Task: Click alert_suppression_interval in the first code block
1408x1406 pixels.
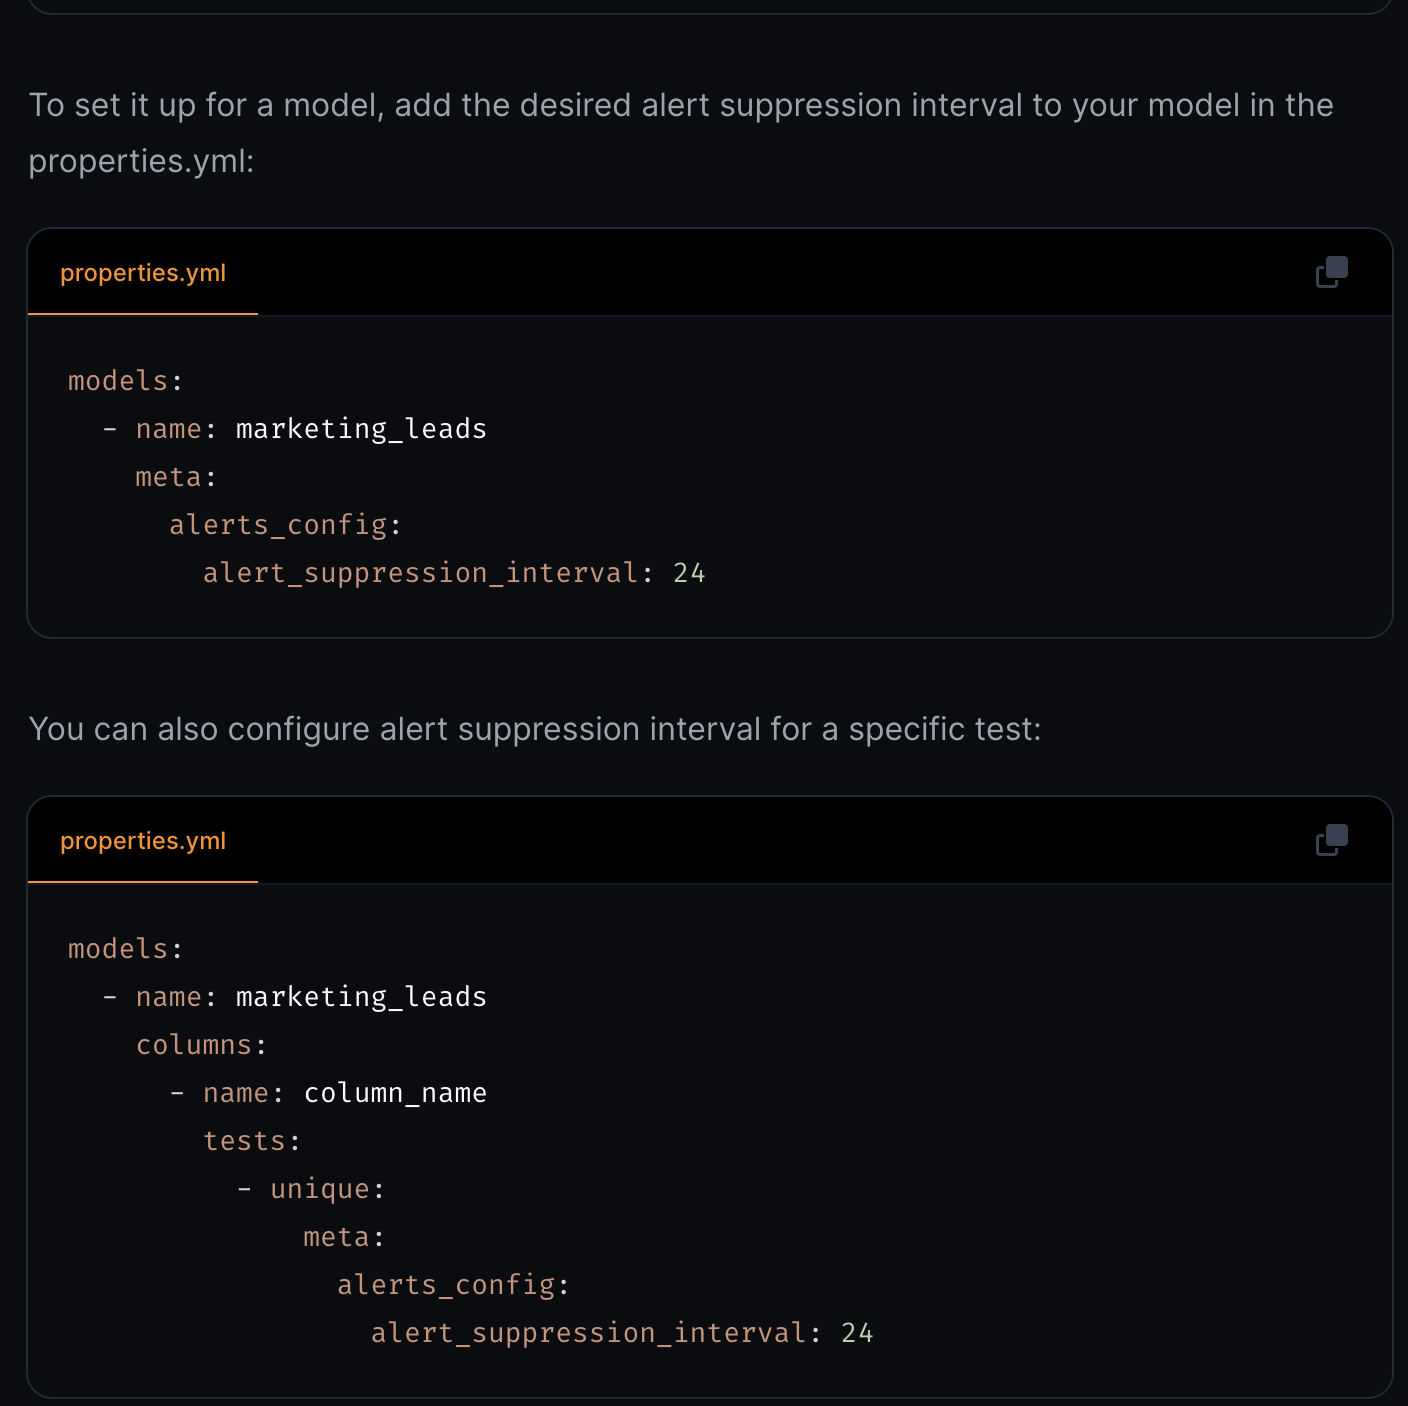Action: (x=420, y=573)
